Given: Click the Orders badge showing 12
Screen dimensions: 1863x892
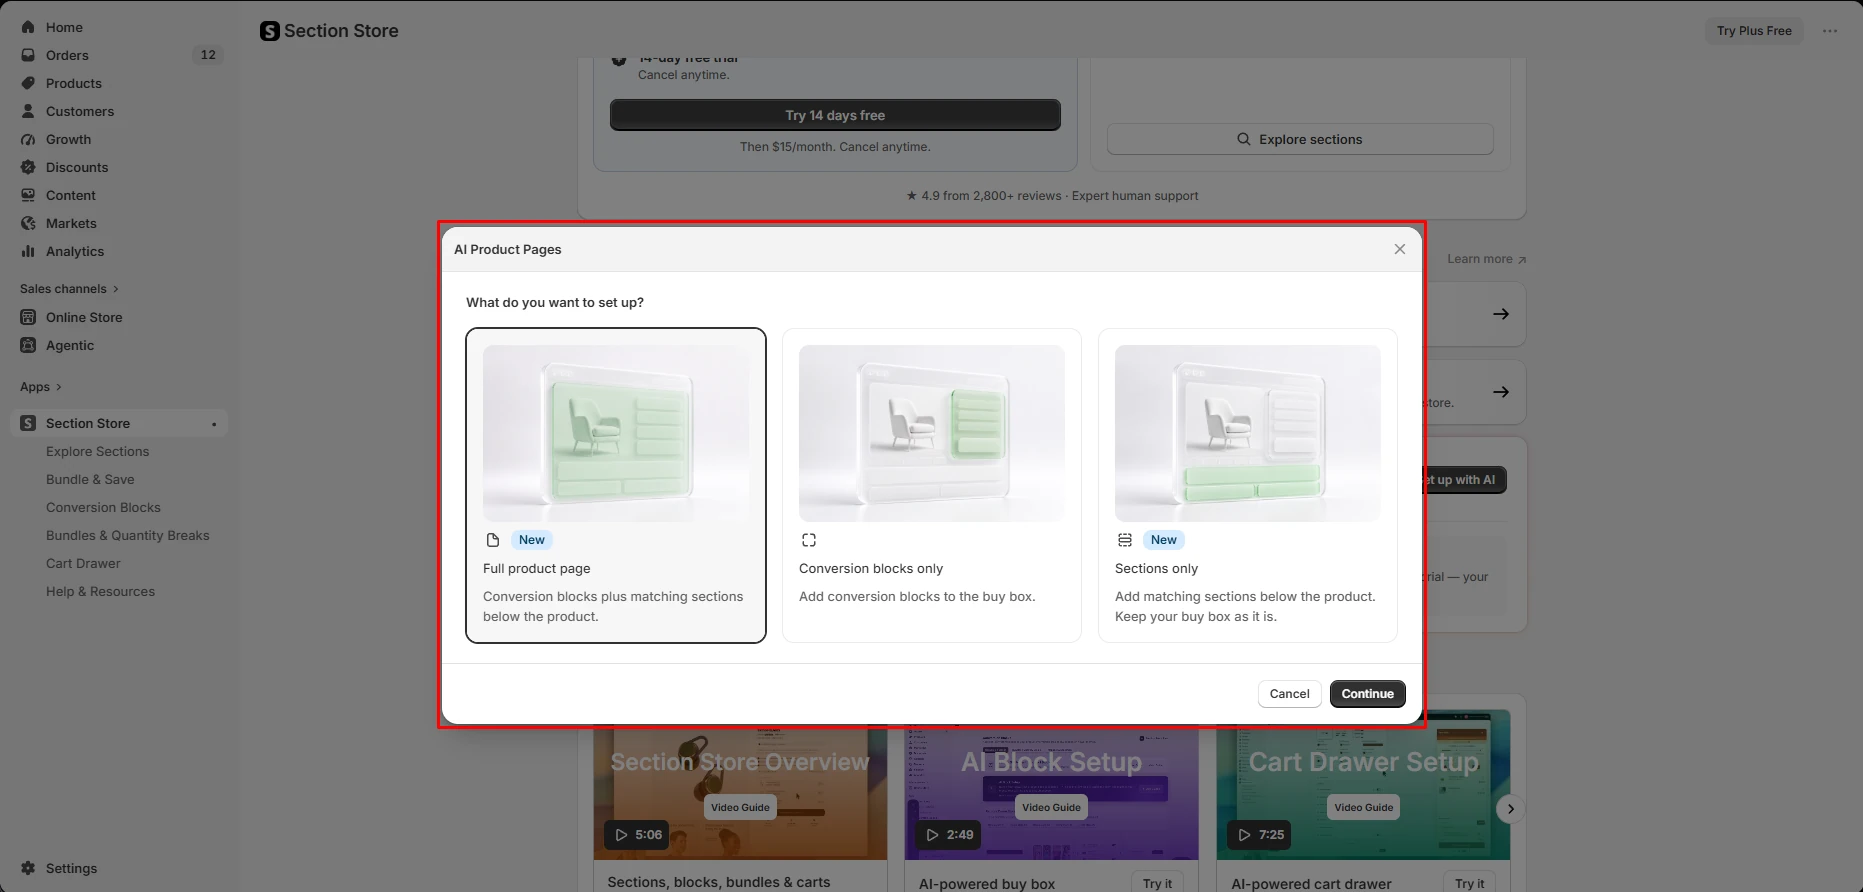Looking at the screenshot, I should pos(208,55).
